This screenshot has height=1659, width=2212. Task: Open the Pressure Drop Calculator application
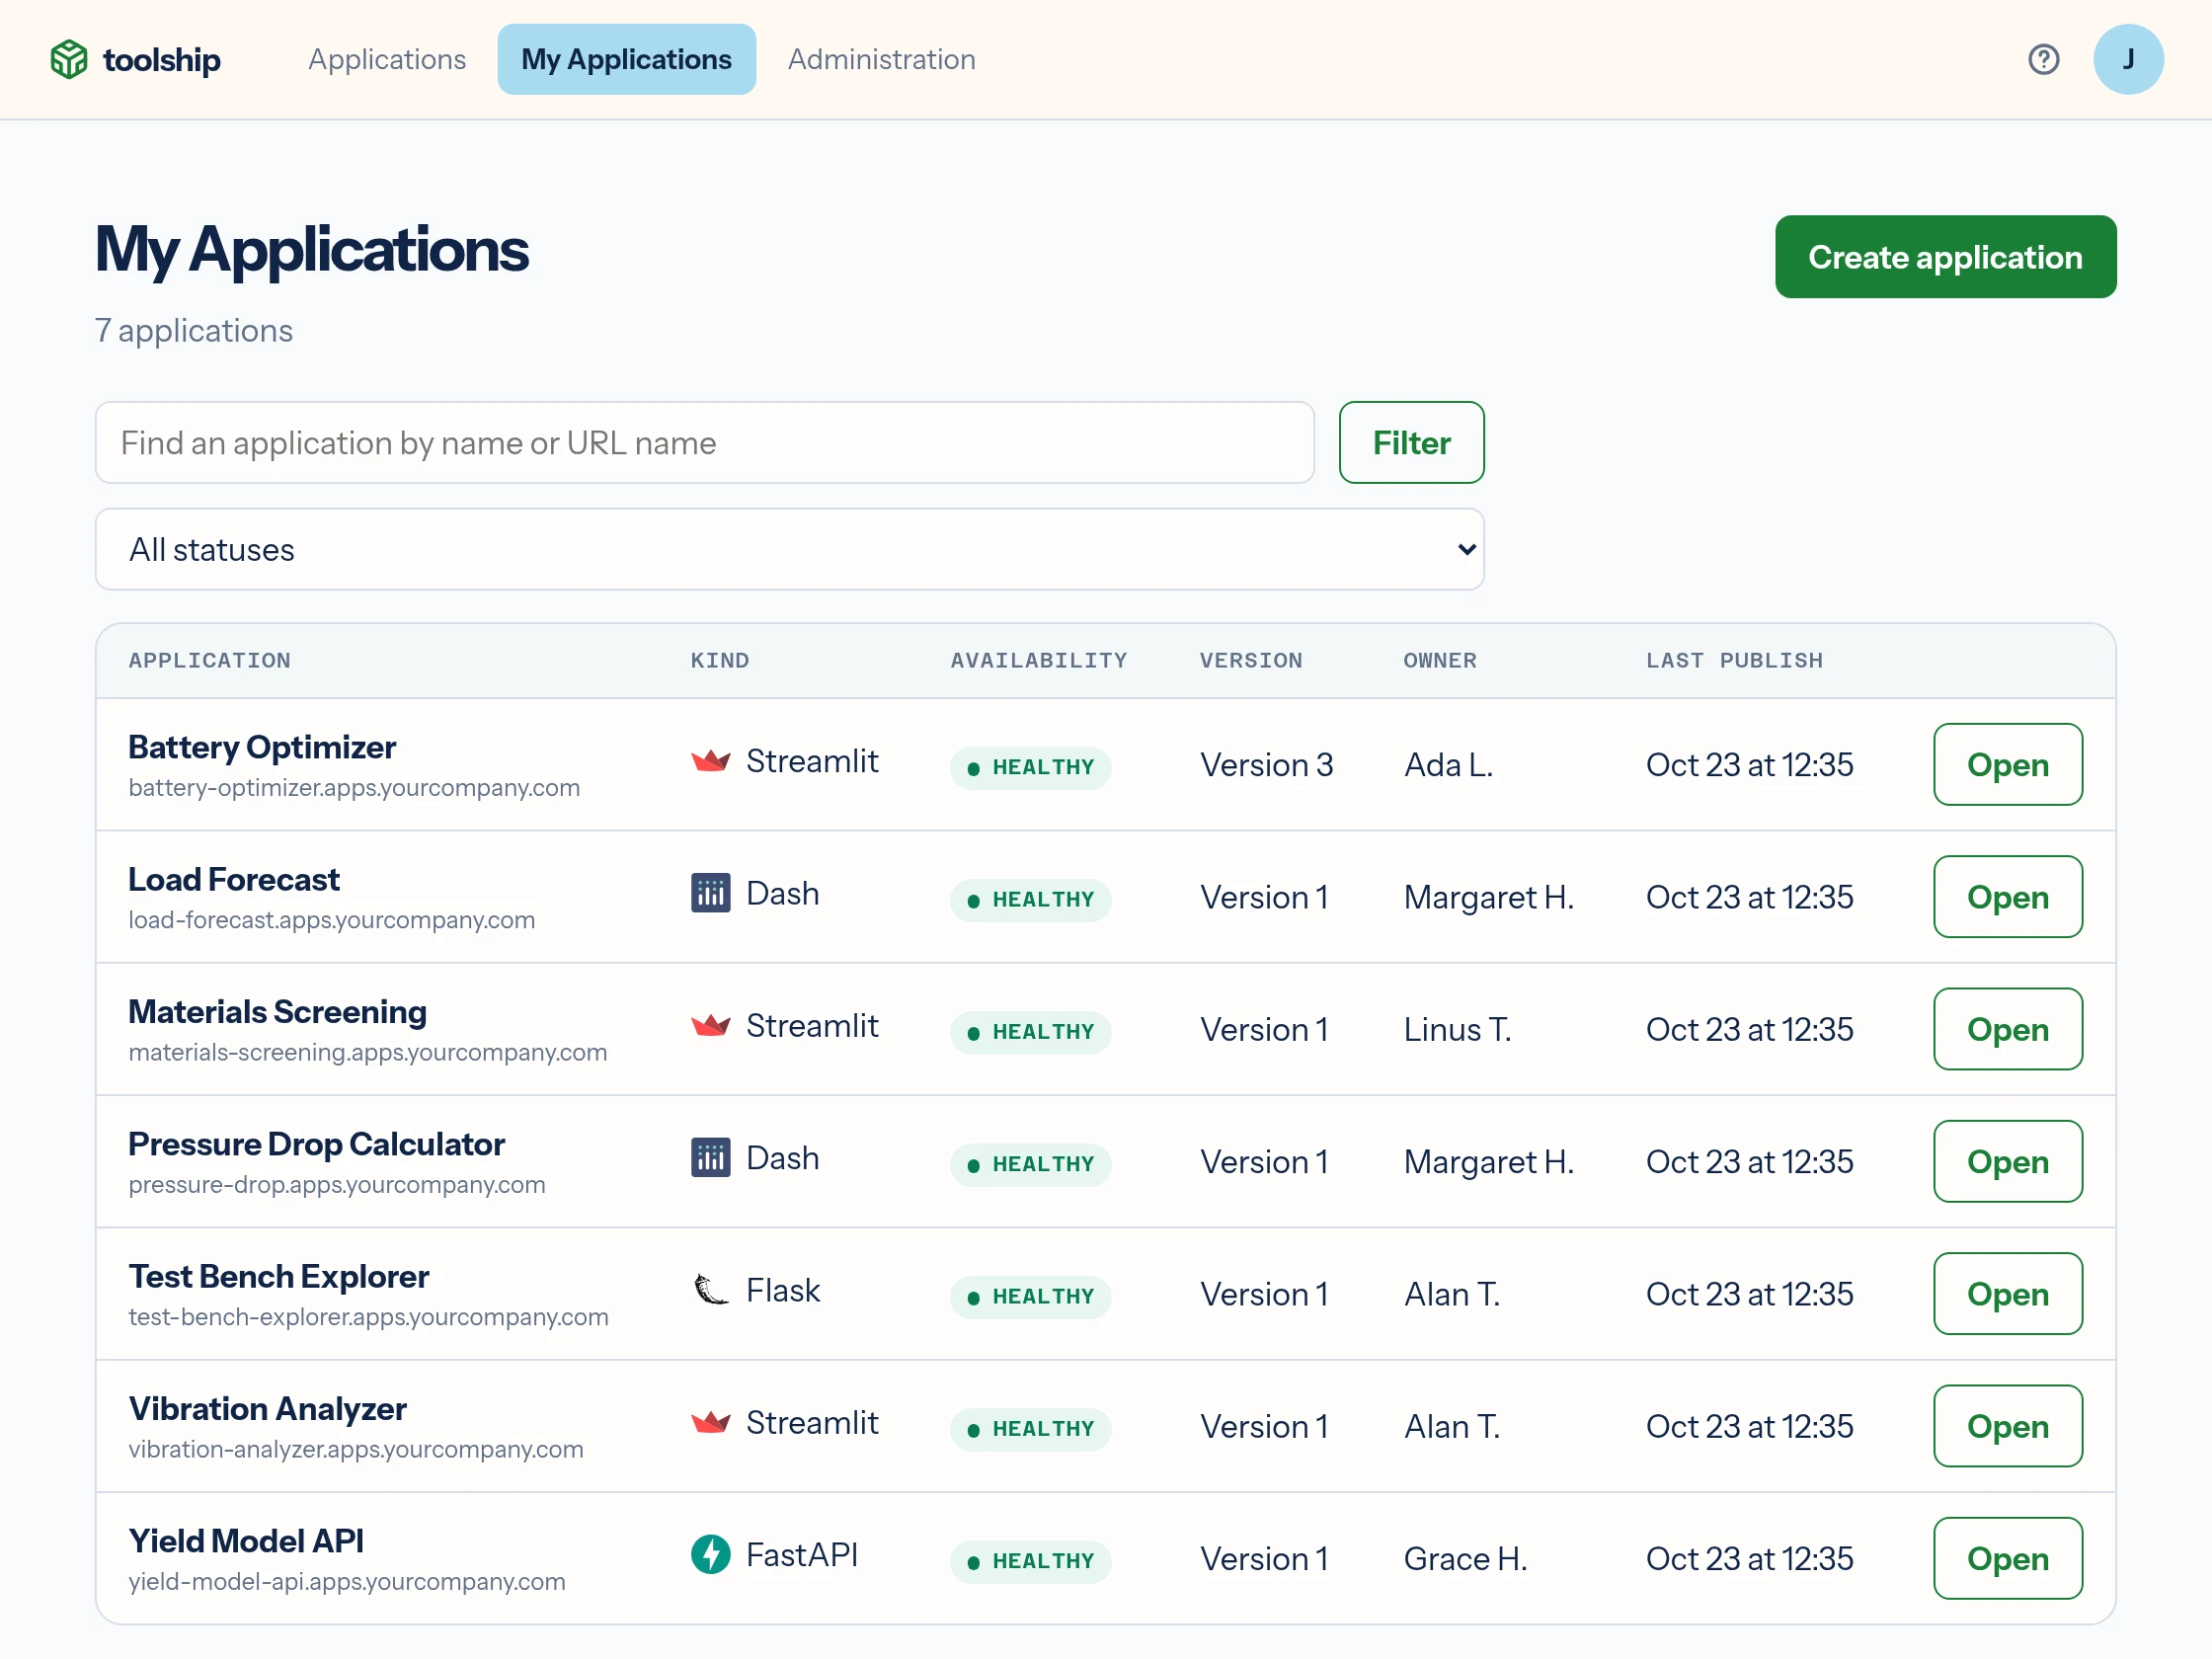pos(2007,1162)
